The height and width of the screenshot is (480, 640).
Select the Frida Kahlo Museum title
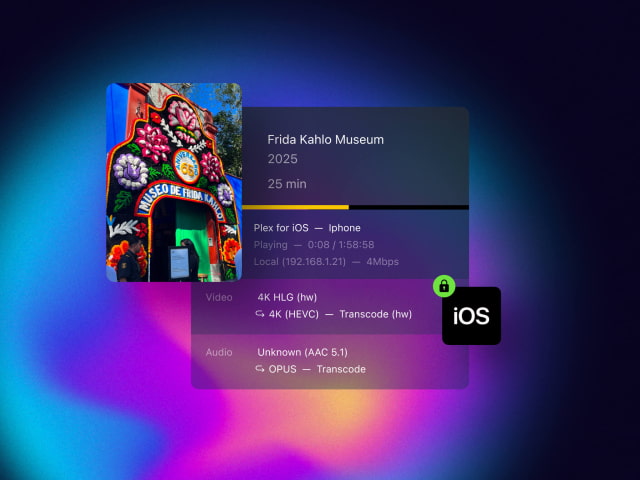[x=325, y=140]
